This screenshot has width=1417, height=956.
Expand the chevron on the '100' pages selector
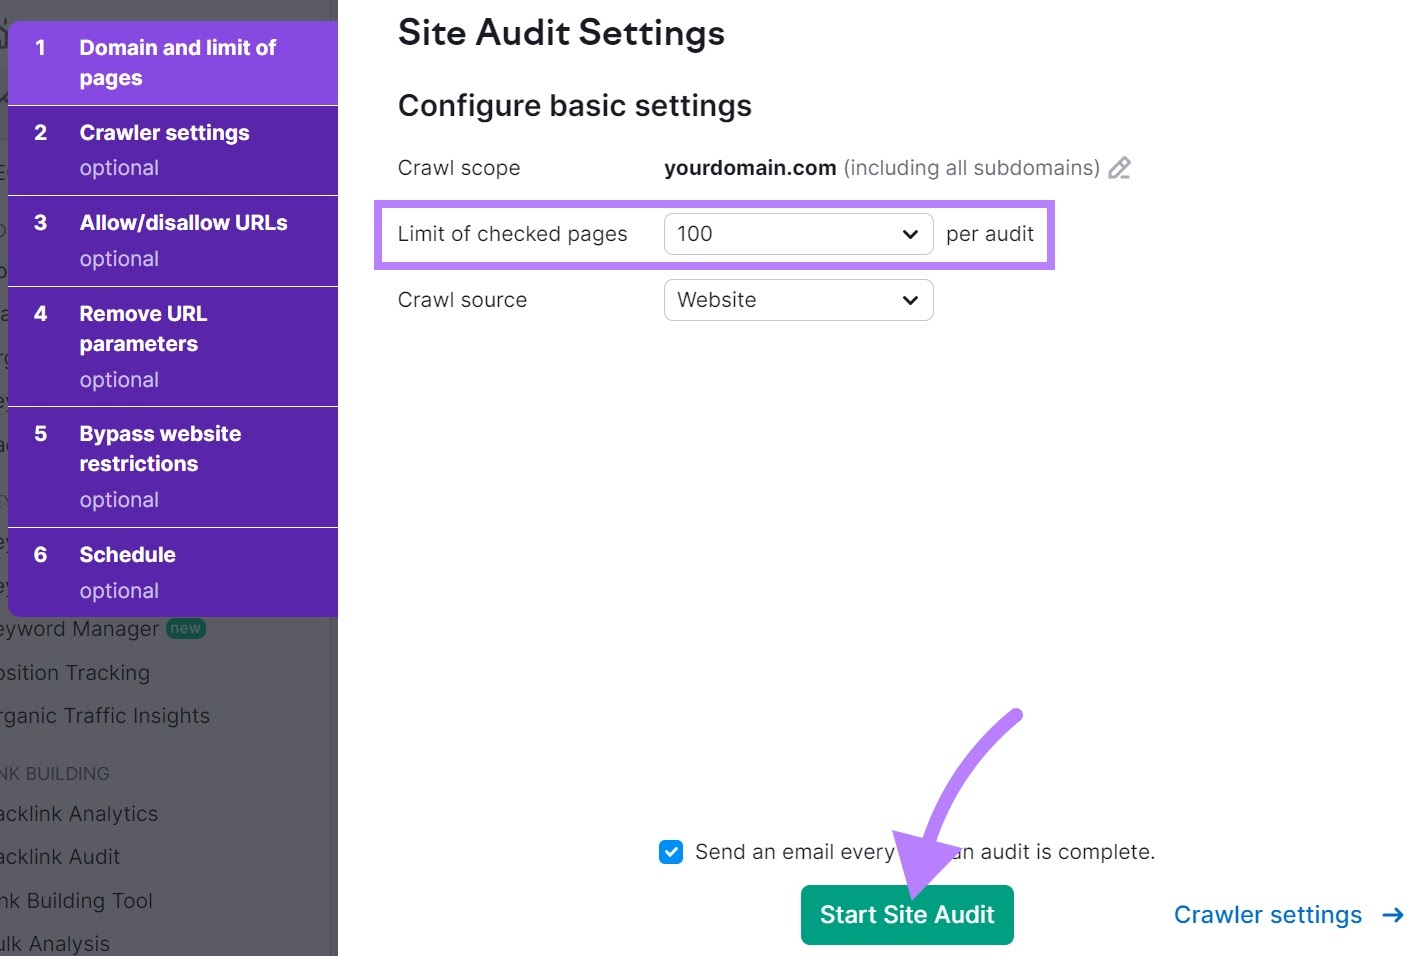click(909, 234)
